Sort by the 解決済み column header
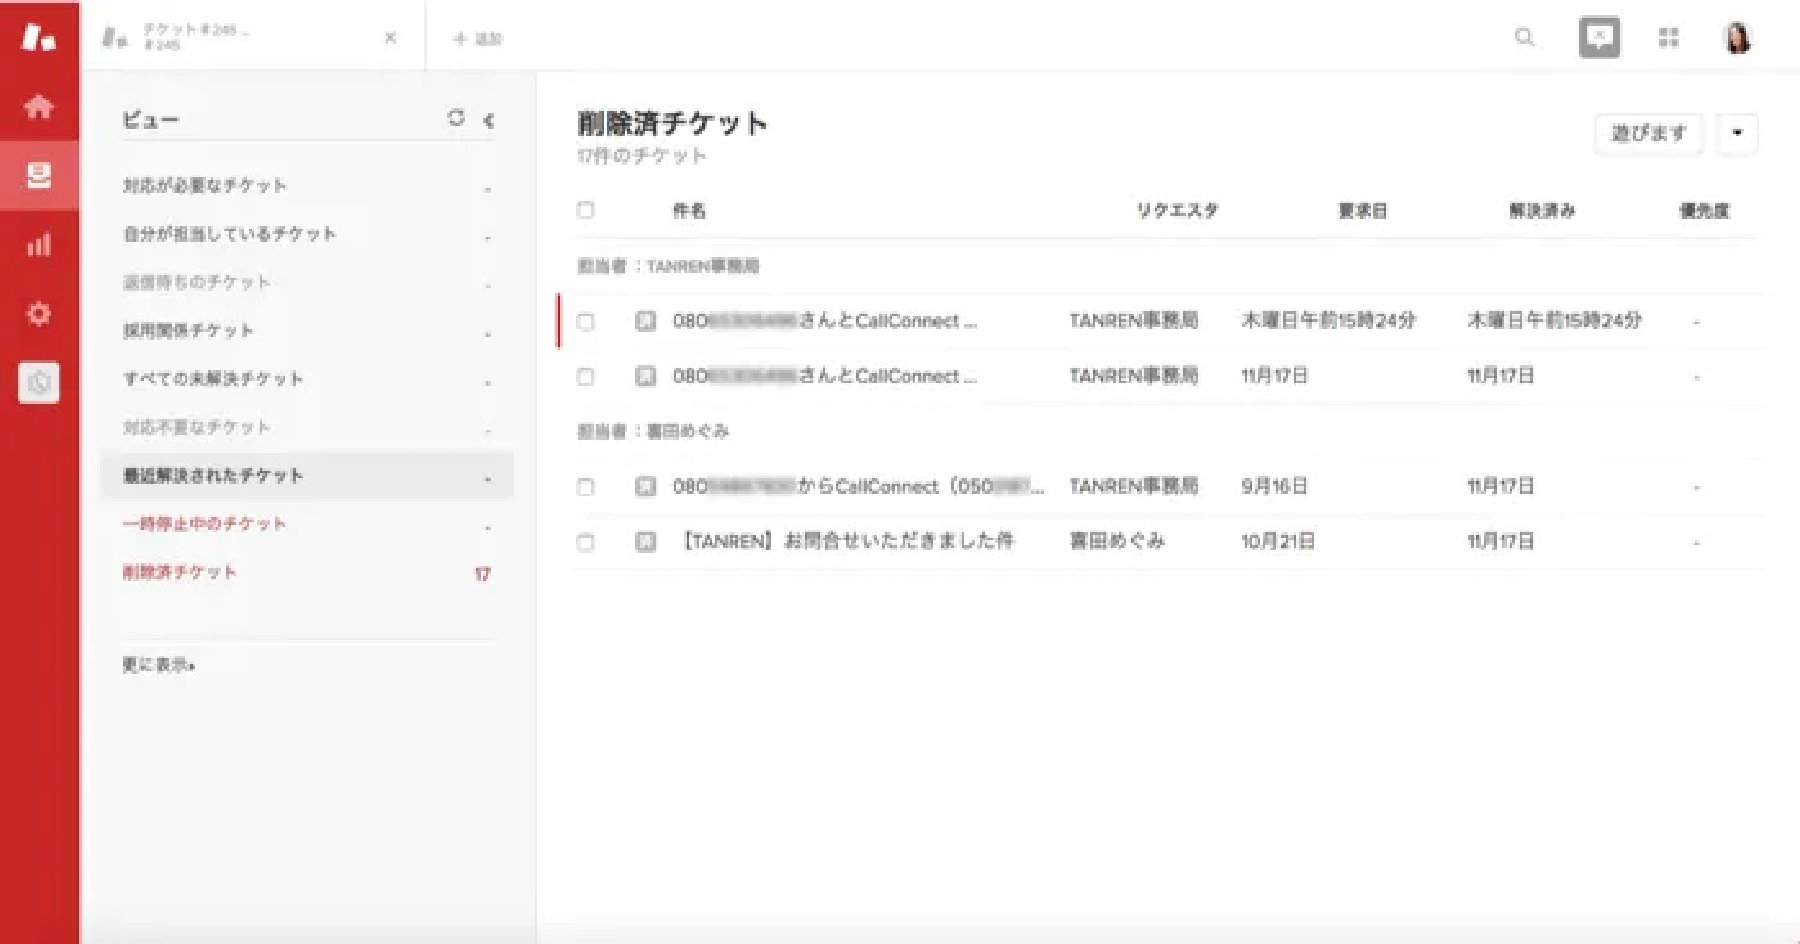The height and width of the screenshot is (944, 1800). point(1542,211)
